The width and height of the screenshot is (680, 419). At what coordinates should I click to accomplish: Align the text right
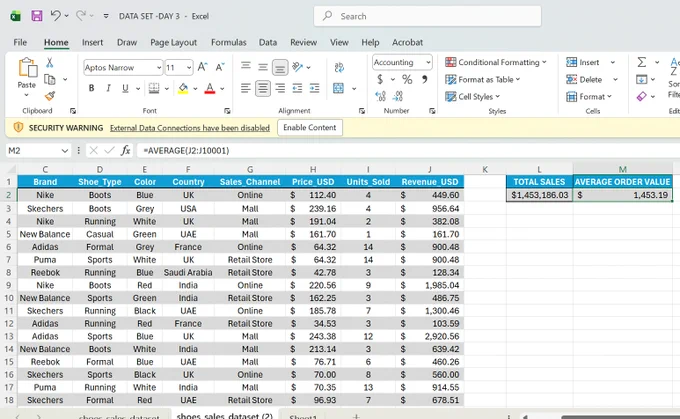click(280, 88)
